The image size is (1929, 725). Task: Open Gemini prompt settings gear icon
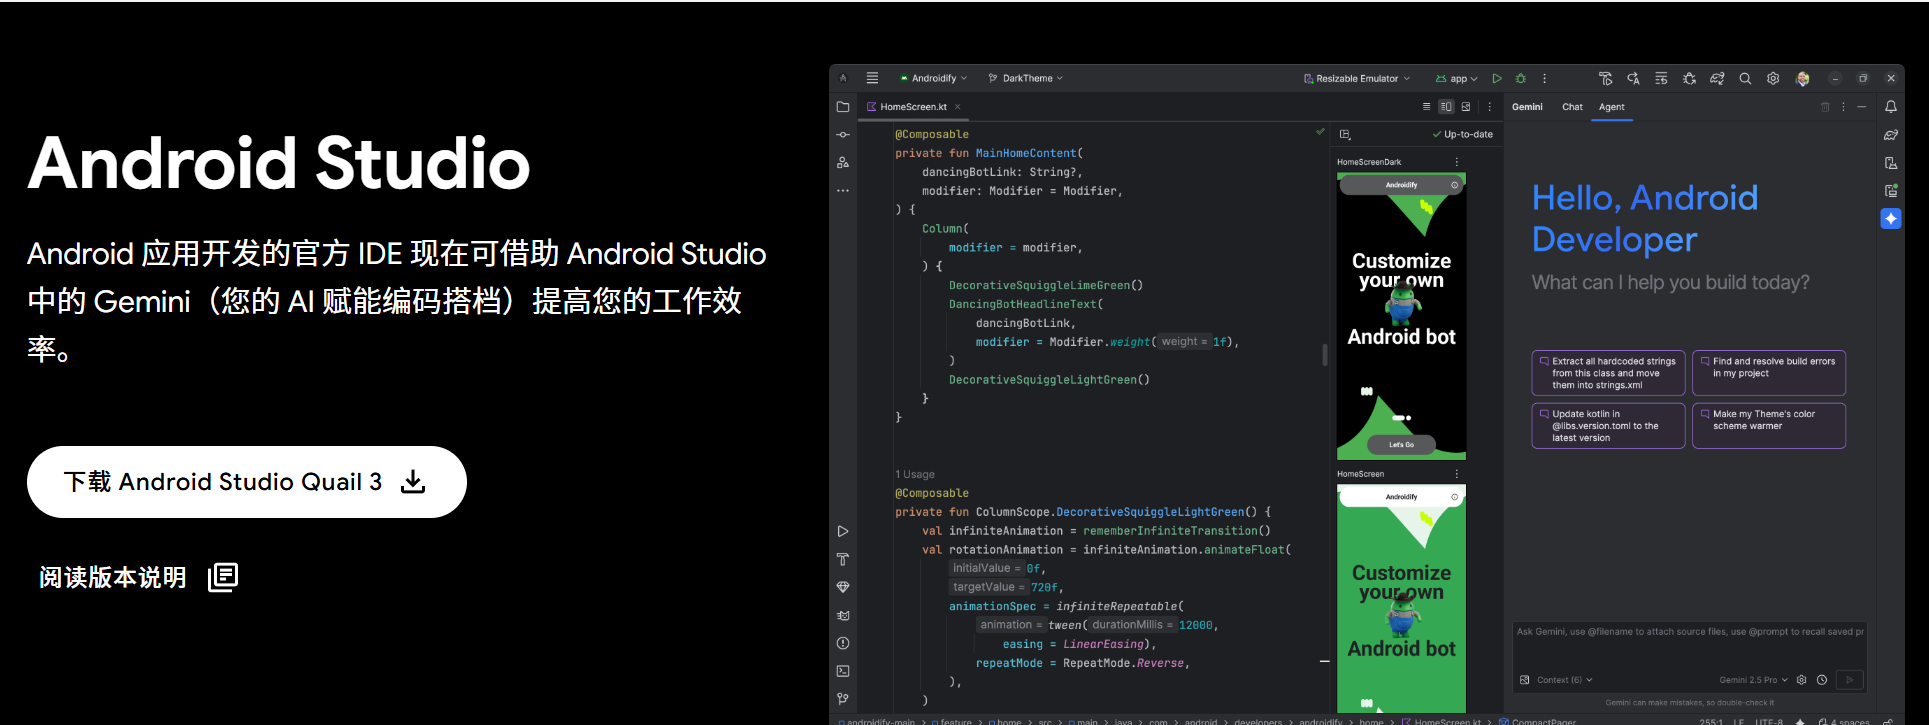tap(1802, 680)
